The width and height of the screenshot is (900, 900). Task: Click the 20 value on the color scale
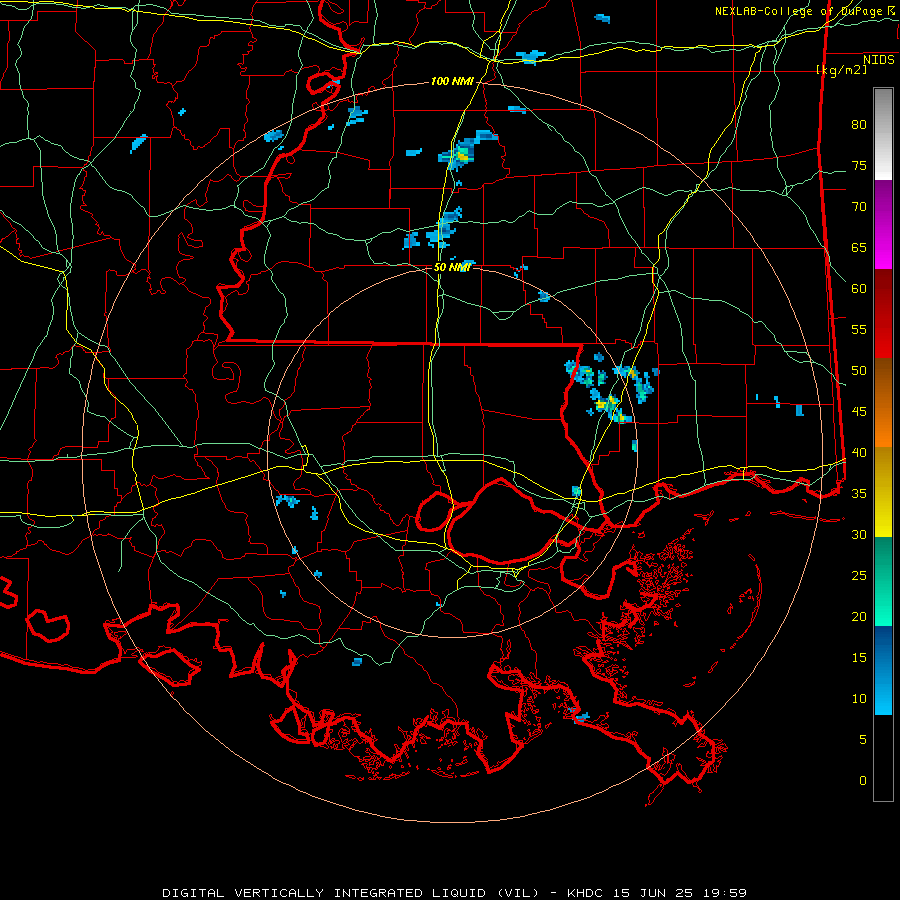tap(859, 616)
